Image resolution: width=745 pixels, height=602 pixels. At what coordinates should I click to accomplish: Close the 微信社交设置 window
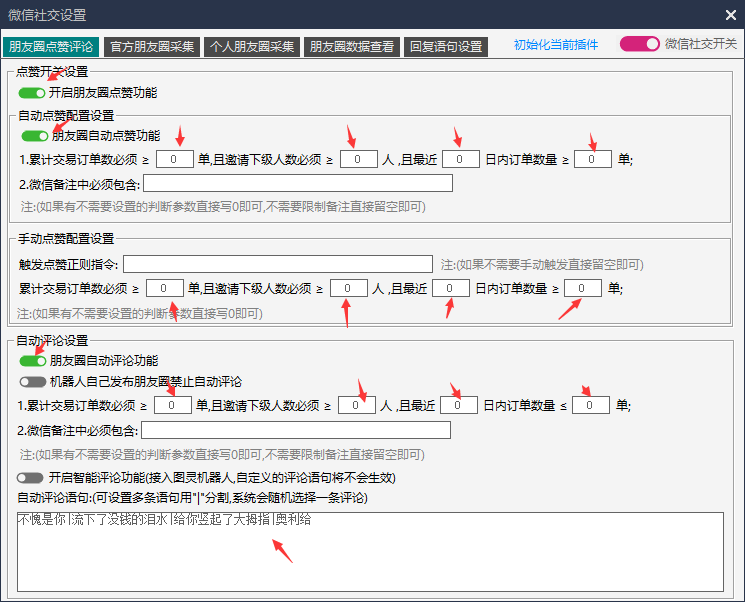coord(730,15)
